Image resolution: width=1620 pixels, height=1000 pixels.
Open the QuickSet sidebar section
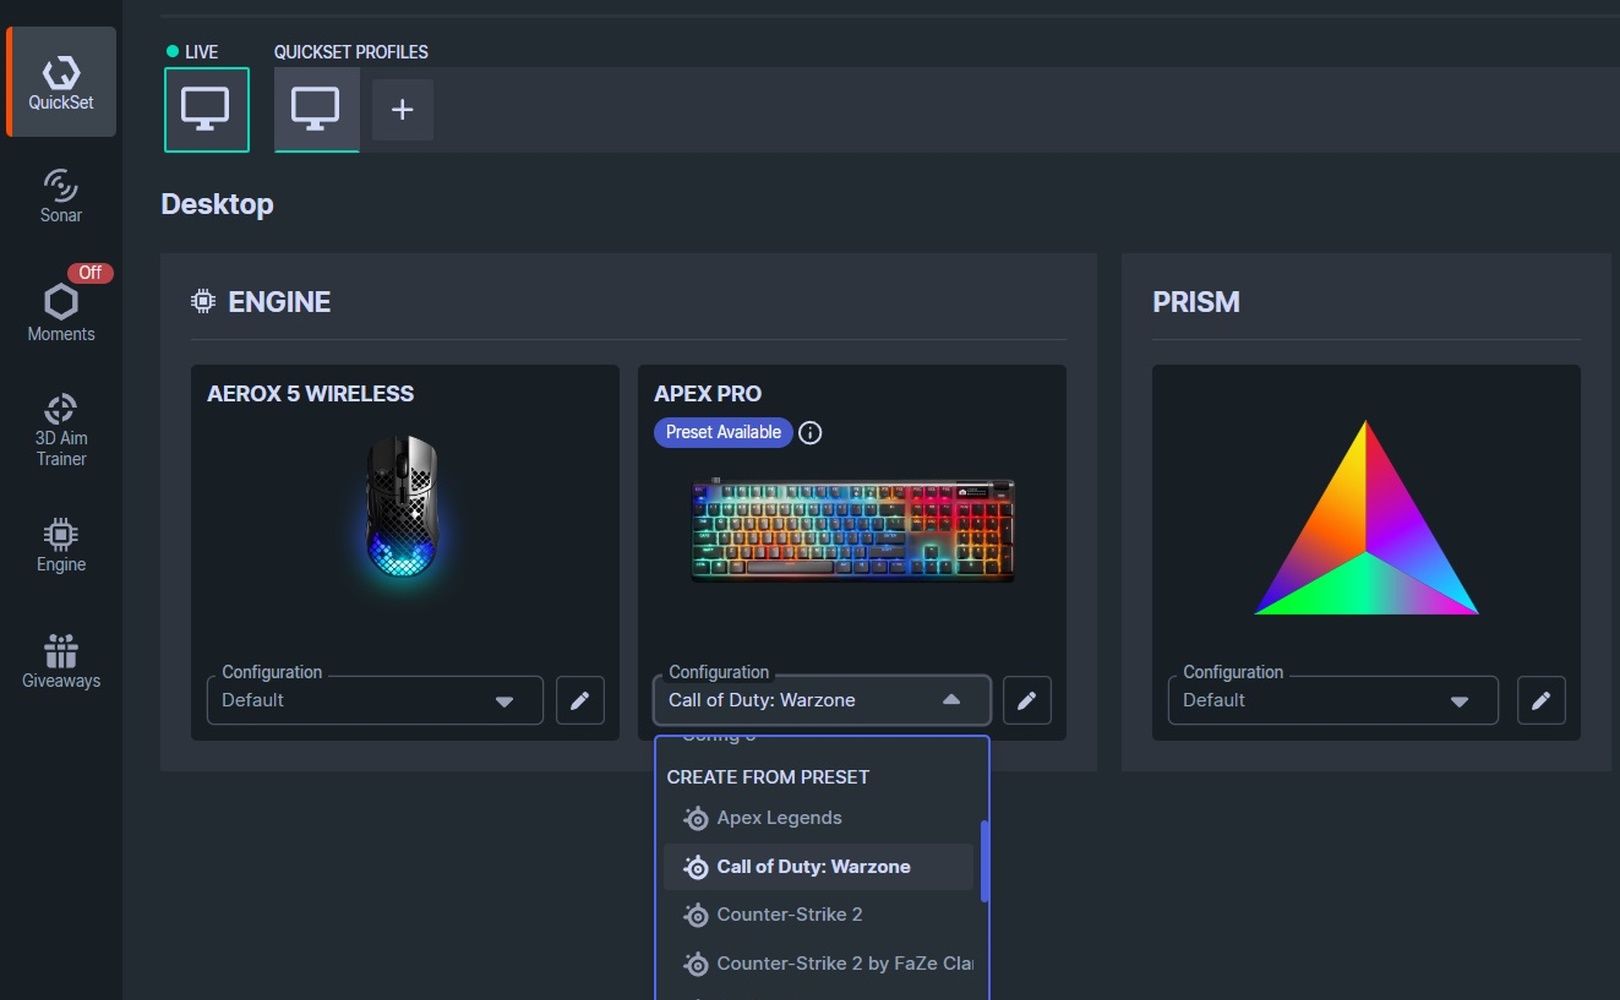click(x=61, y=82)
